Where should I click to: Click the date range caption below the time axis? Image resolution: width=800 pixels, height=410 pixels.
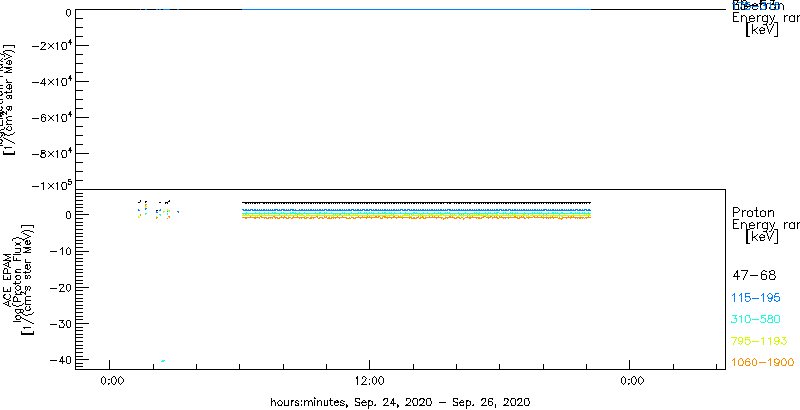400,402
